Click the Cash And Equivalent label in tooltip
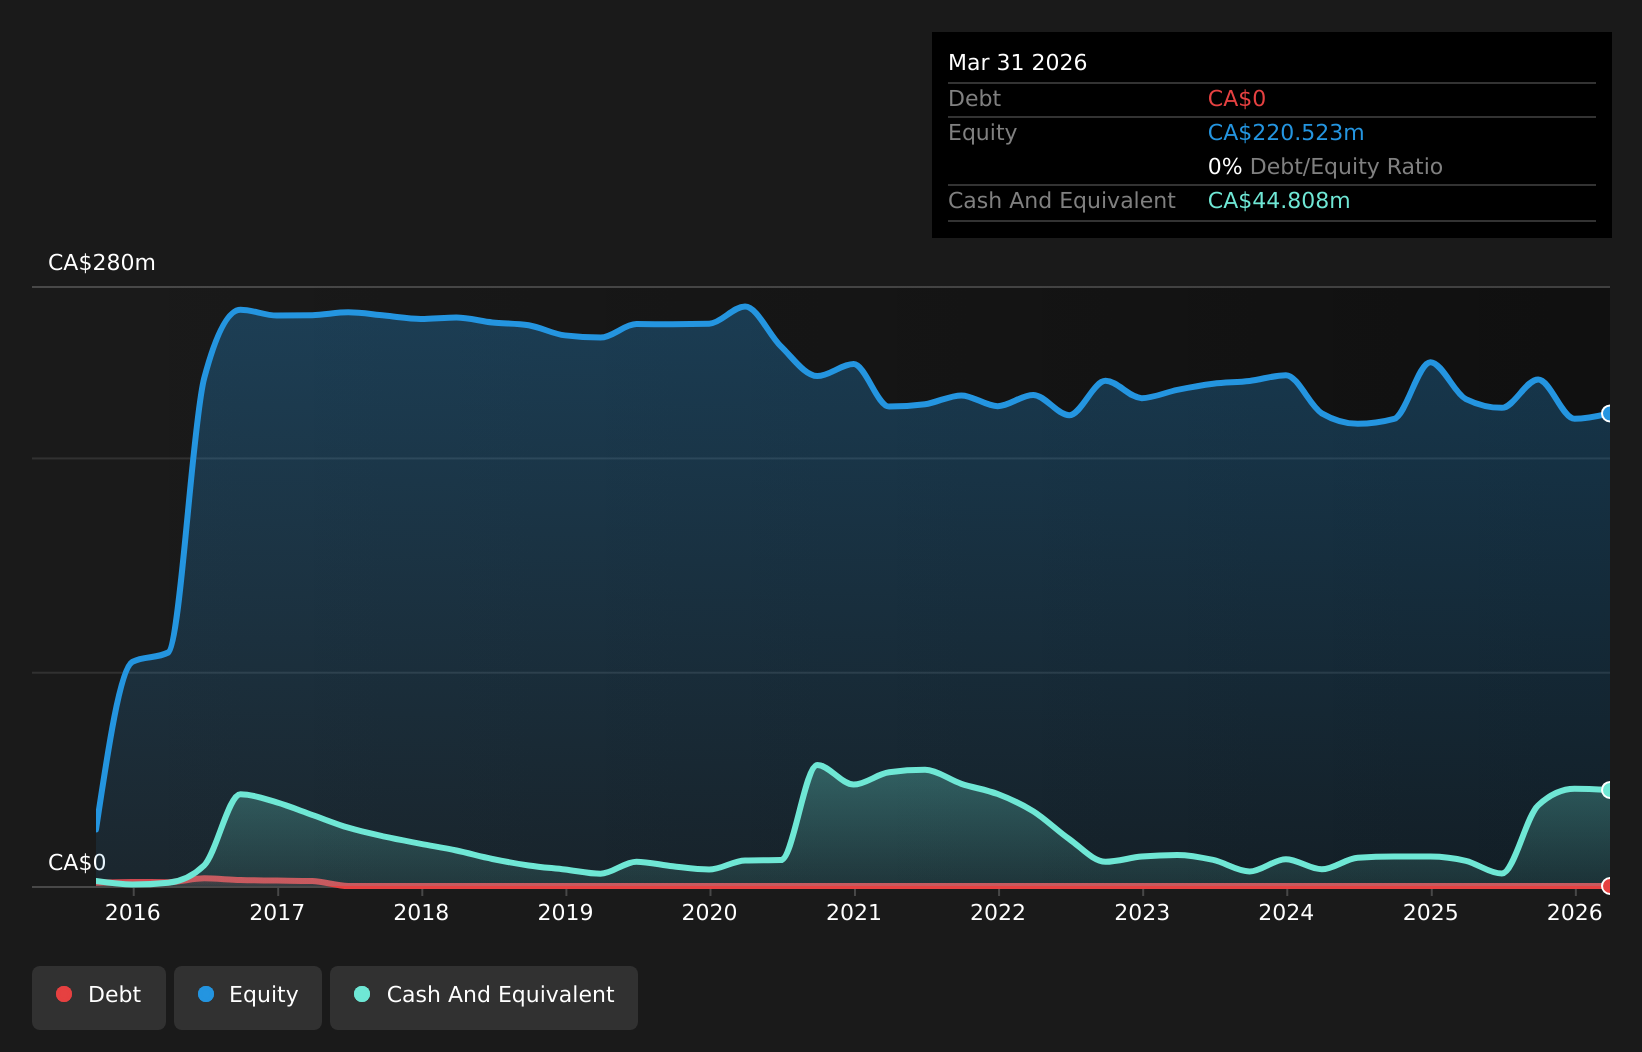1642x1052 pixels. coord(1061,201)
